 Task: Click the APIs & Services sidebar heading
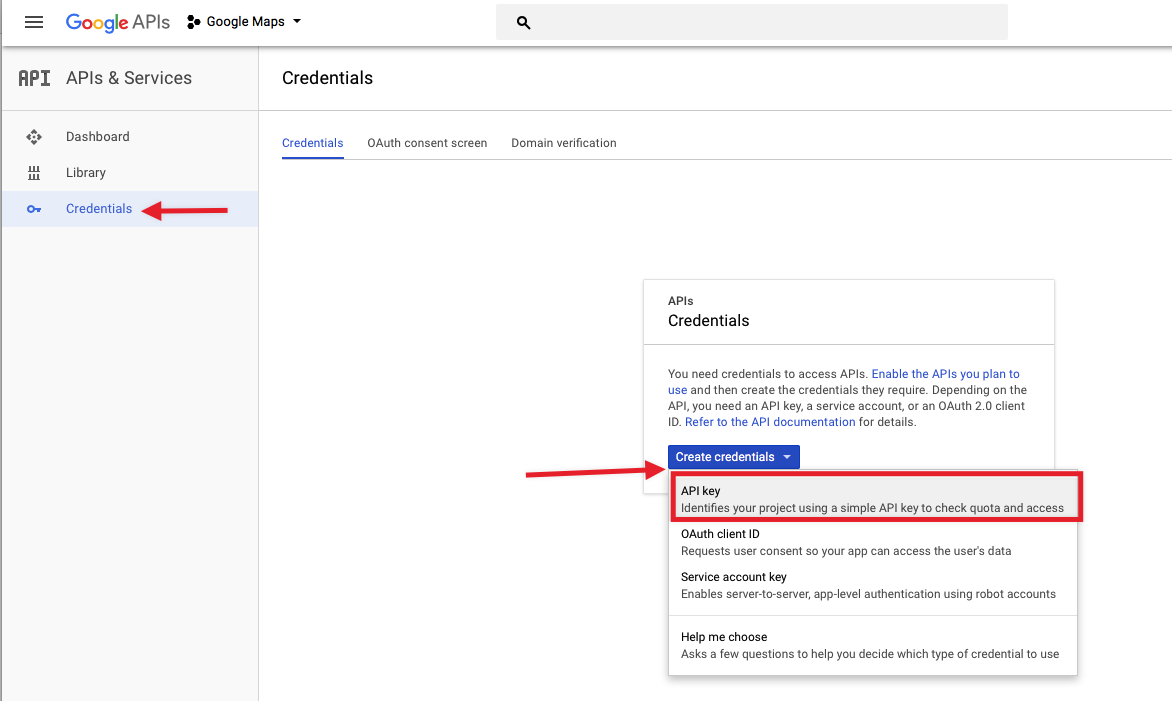(129, 78)
